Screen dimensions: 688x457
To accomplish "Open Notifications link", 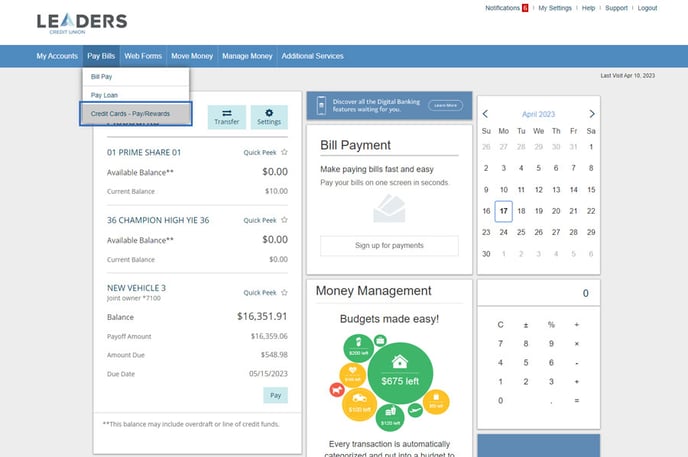I will point(502,8).
